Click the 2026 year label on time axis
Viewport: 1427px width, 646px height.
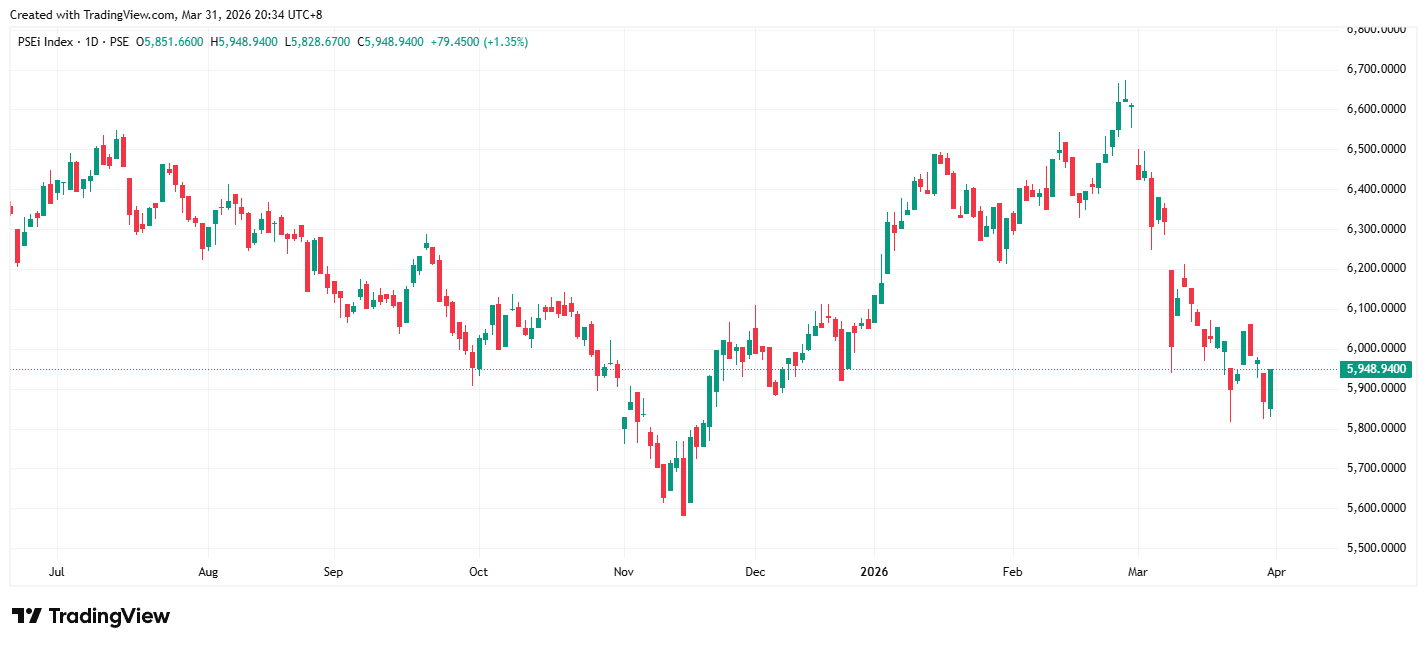coord(874,572)
